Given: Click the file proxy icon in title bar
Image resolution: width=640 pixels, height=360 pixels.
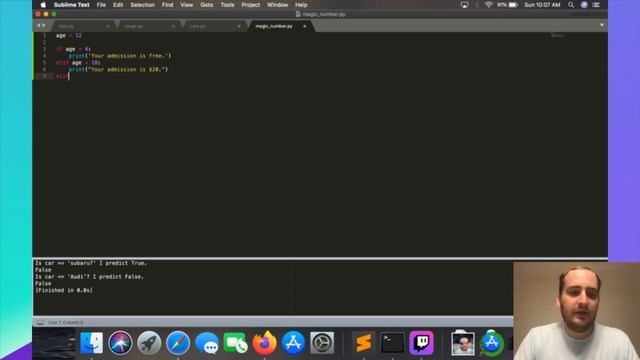Looking at the screenshot, I should pos(298,14).
